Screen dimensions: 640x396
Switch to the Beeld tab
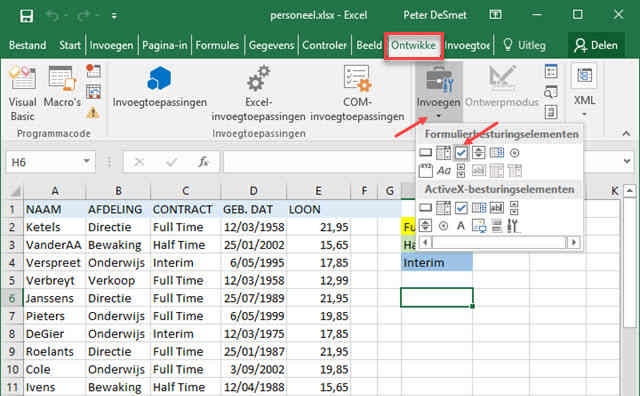tap(369, 45)
